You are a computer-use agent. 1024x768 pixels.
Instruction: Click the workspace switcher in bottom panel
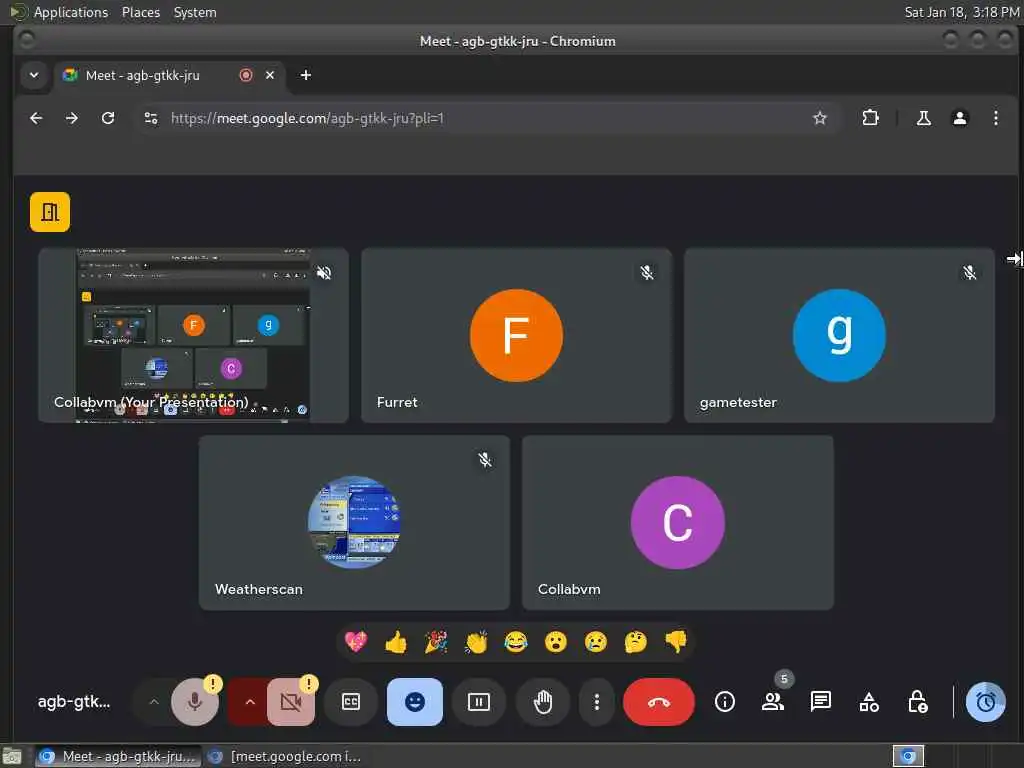coord(908,756)
